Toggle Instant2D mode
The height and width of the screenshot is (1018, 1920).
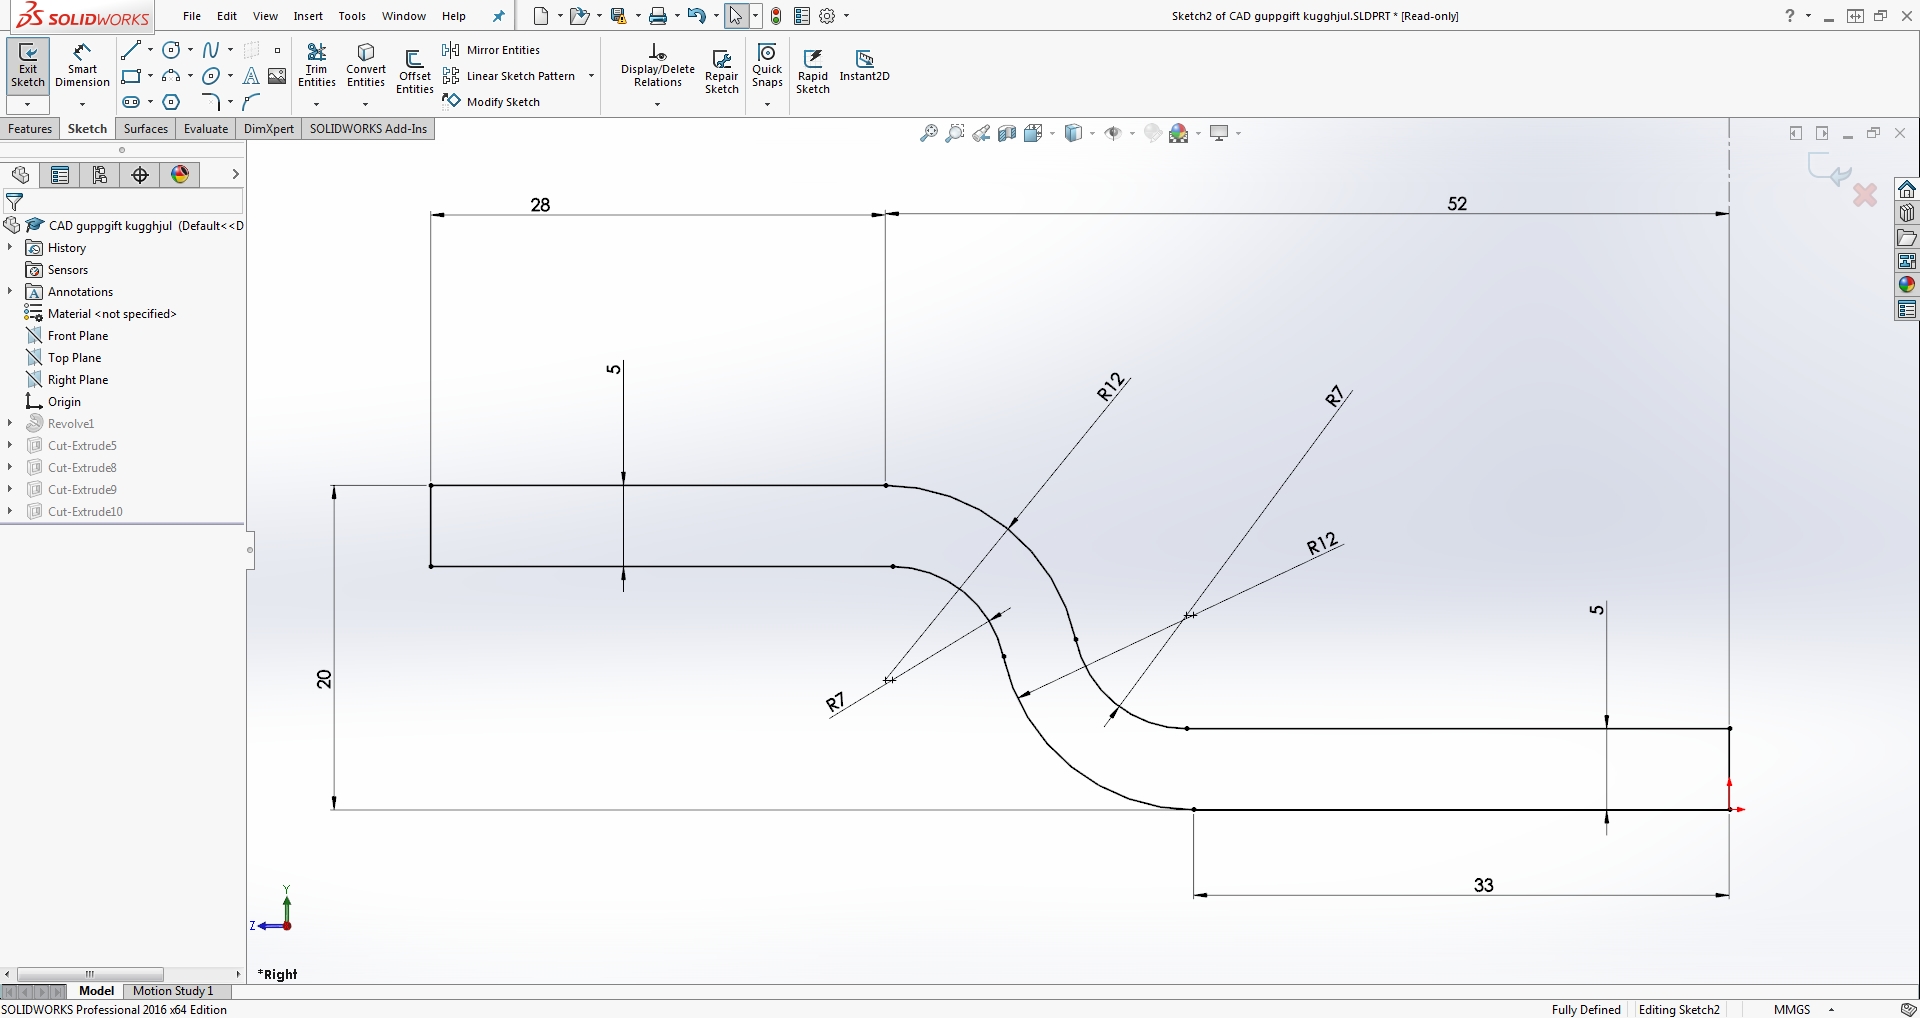click(x=864, y=66)
